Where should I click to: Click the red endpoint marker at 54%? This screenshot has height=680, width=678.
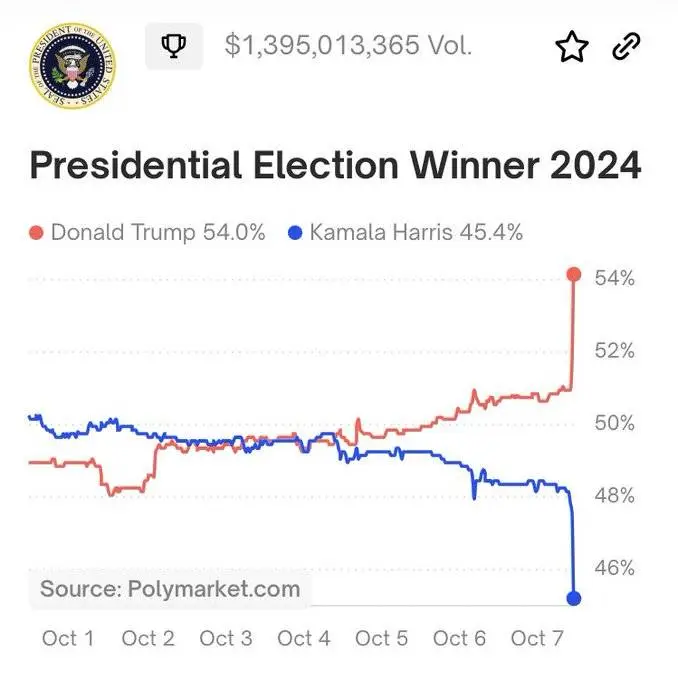pyautogui.click(x=574, y=274)
